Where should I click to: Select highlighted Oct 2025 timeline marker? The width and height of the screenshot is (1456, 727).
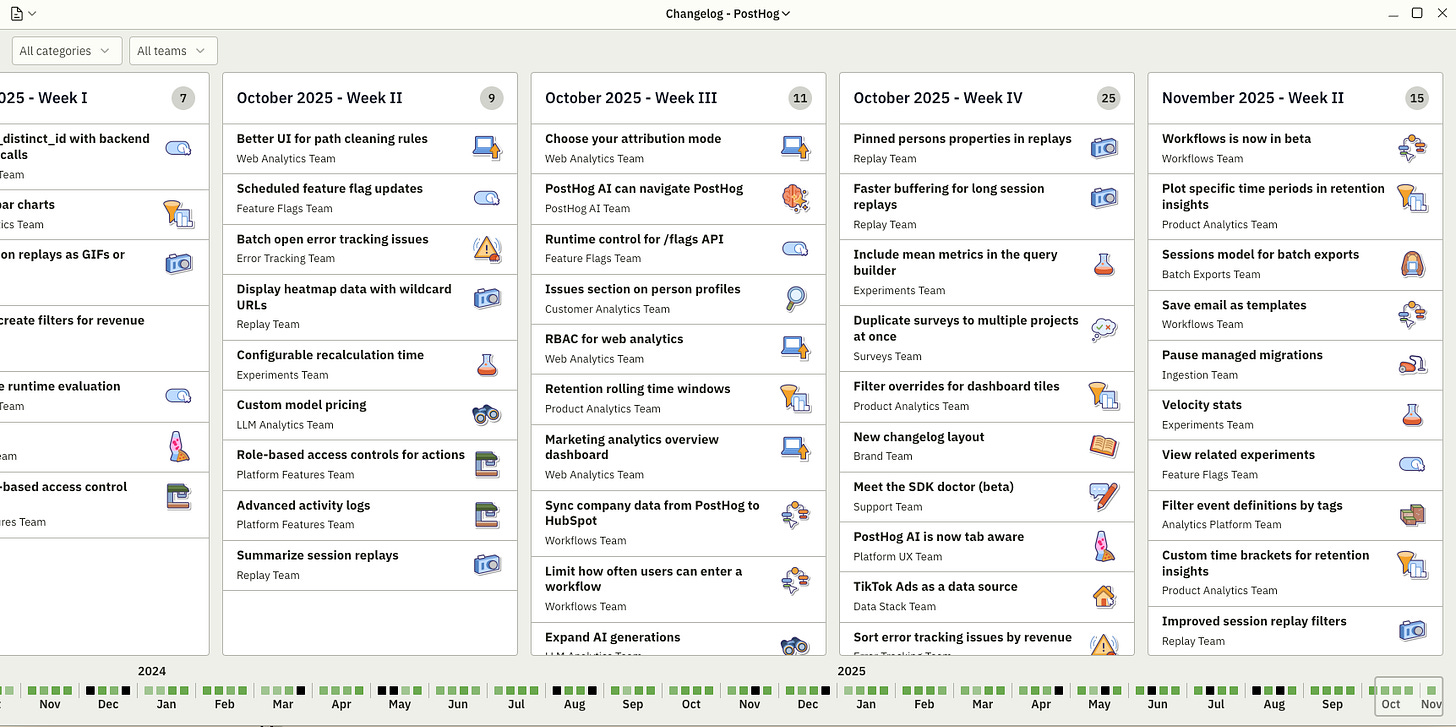[x=1391, y=704]
